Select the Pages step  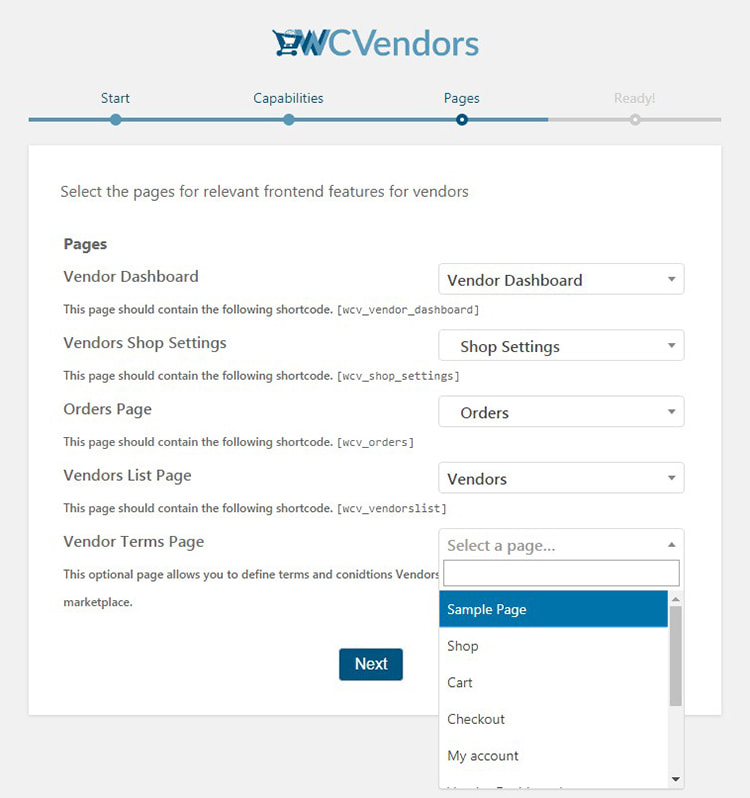coord(461,98)
